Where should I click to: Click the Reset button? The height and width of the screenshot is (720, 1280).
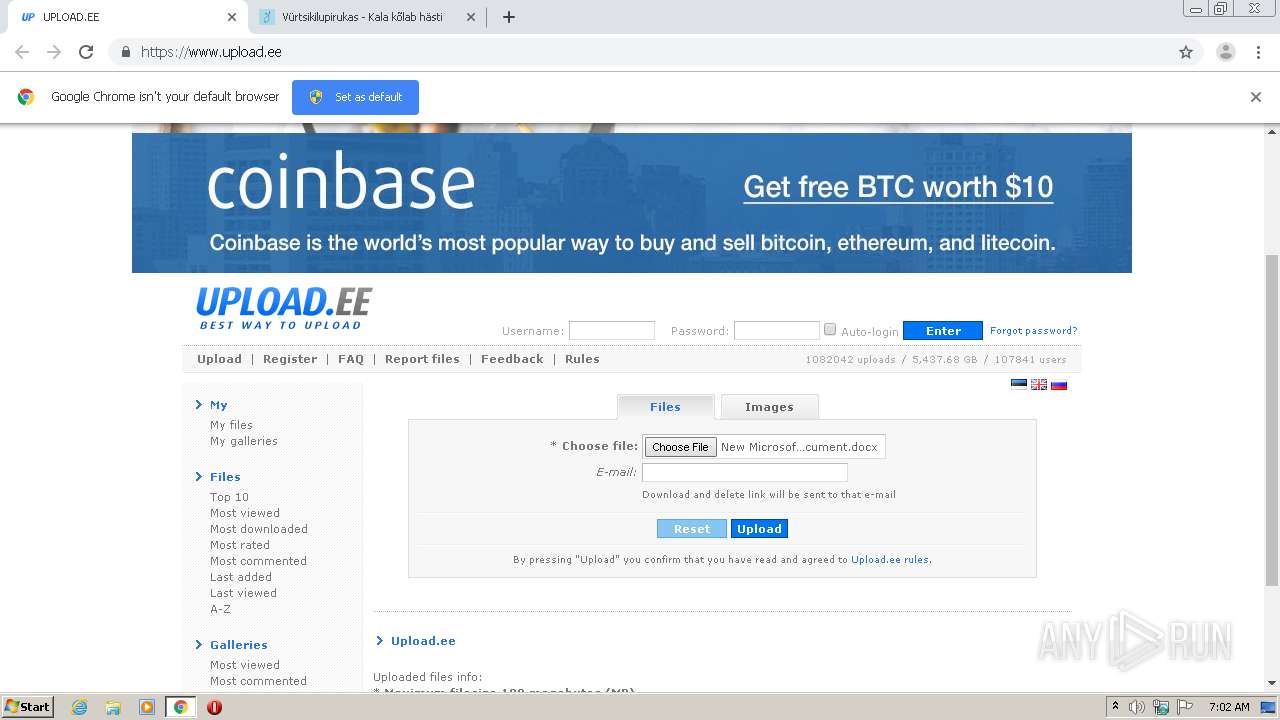coord(692,529)
